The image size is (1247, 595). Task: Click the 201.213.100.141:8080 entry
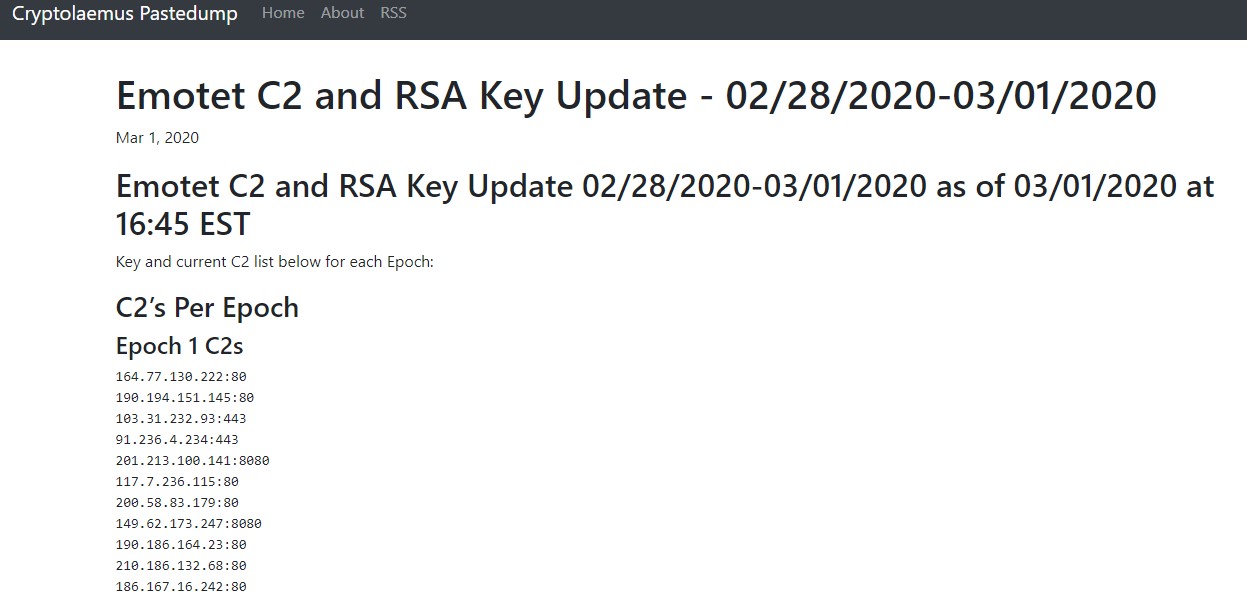click(x=193, y=461)
